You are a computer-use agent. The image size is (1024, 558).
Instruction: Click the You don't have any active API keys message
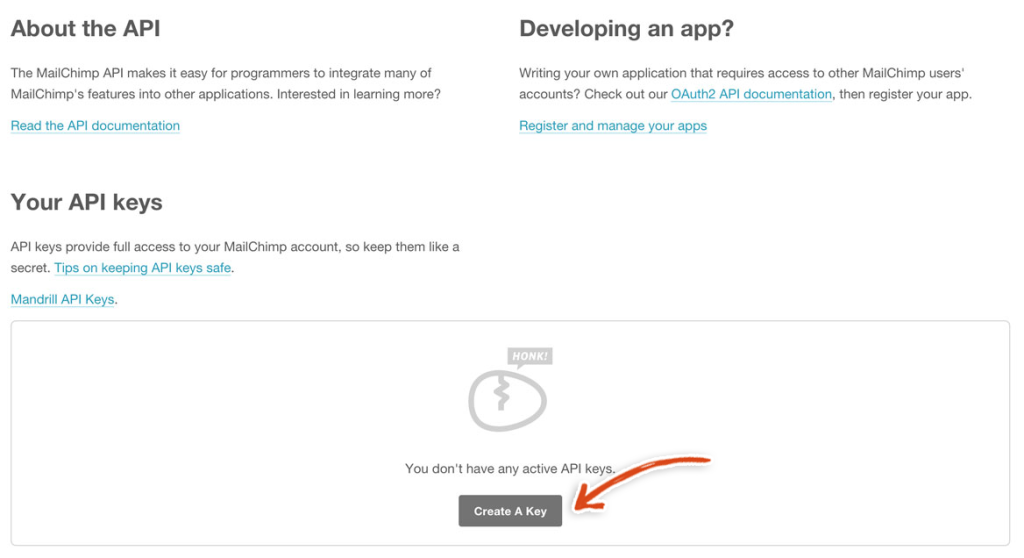[x=510, y=468]
